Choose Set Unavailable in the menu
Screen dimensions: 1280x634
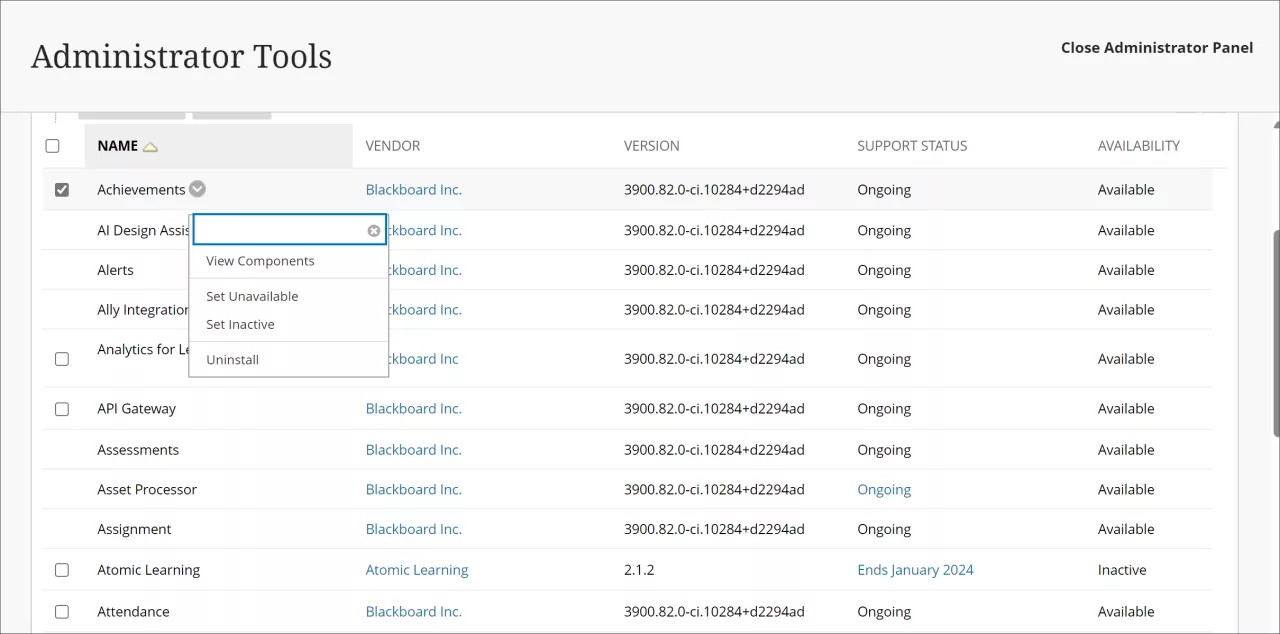[252, 296]
